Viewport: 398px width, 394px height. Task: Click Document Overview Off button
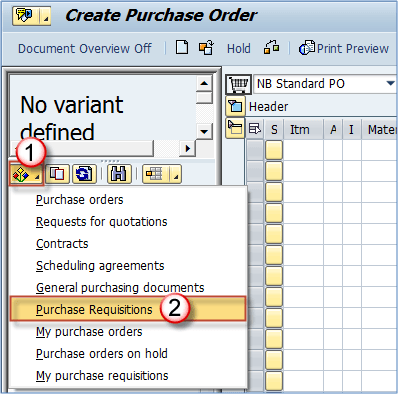[x=85, y=49]
